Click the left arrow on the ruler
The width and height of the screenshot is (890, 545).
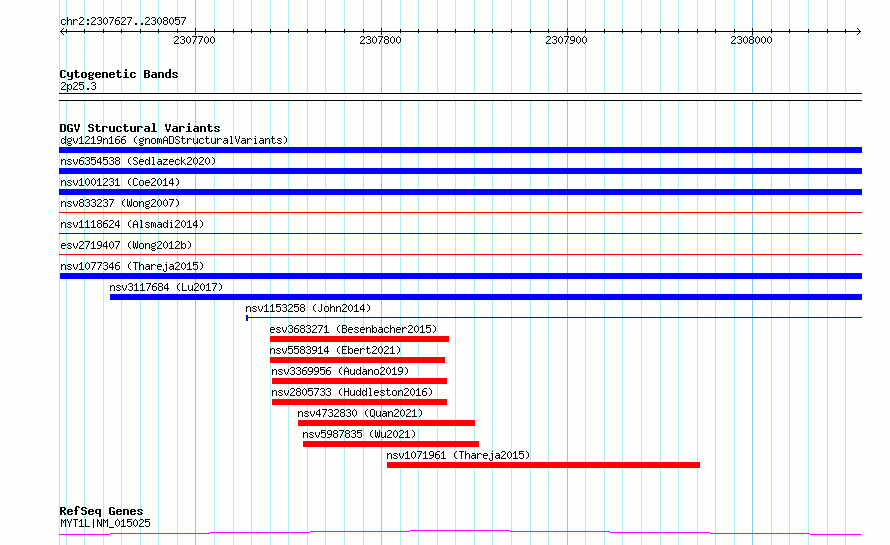(x=63, y=32)
